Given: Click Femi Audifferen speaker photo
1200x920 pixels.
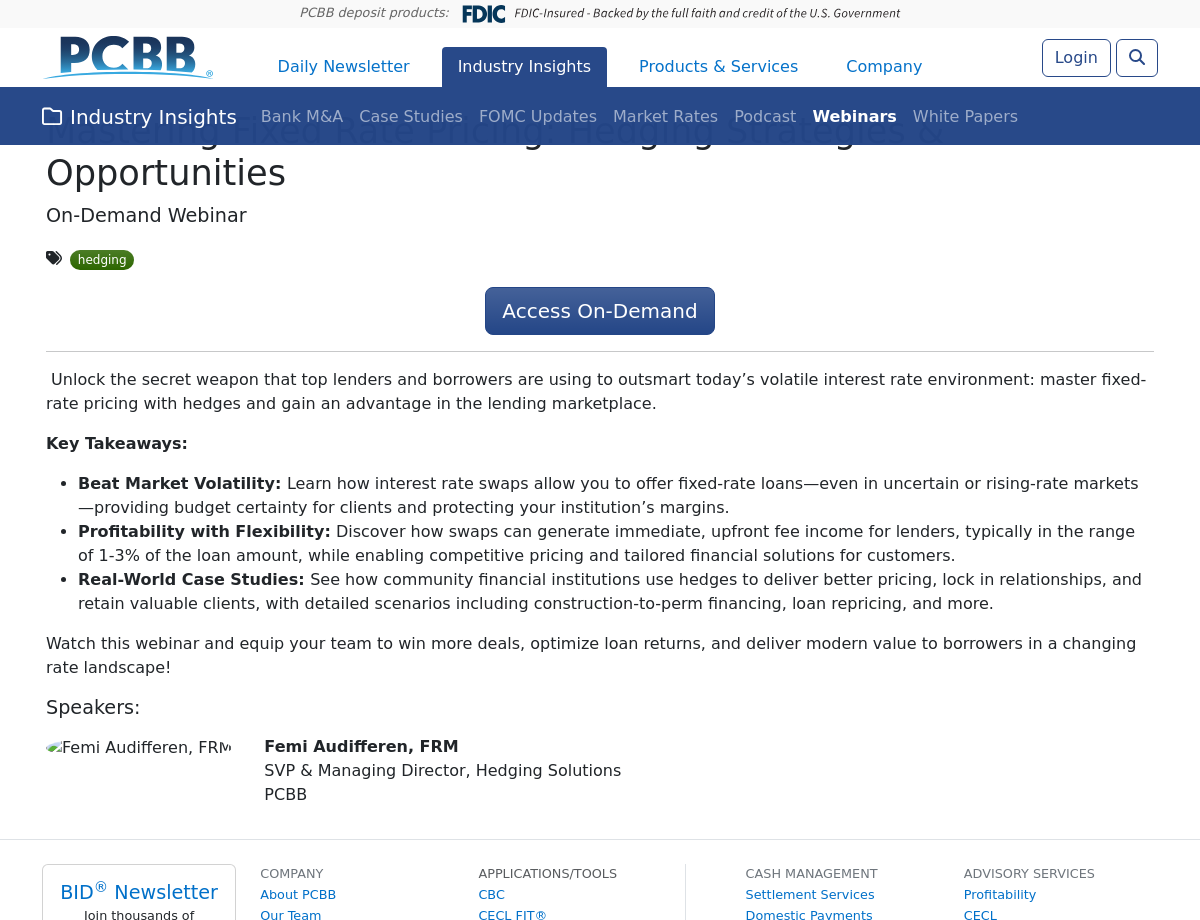Looking at the screenshot, I should tap(138, 748).
